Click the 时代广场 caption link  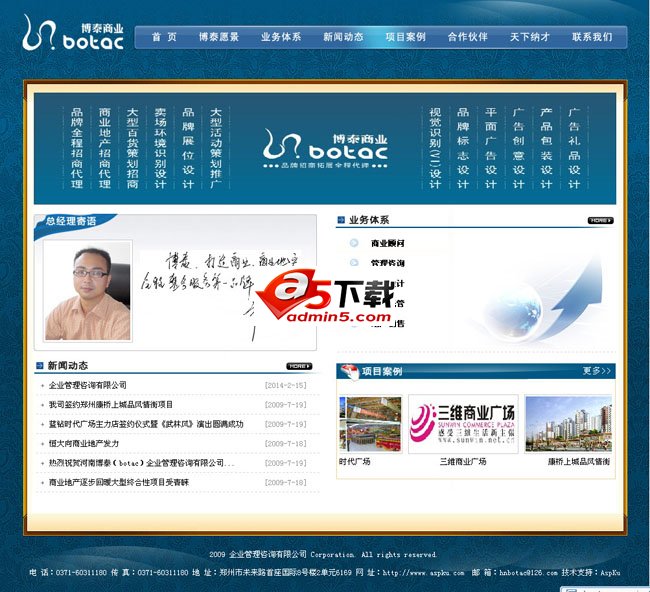tap(354, 461)
